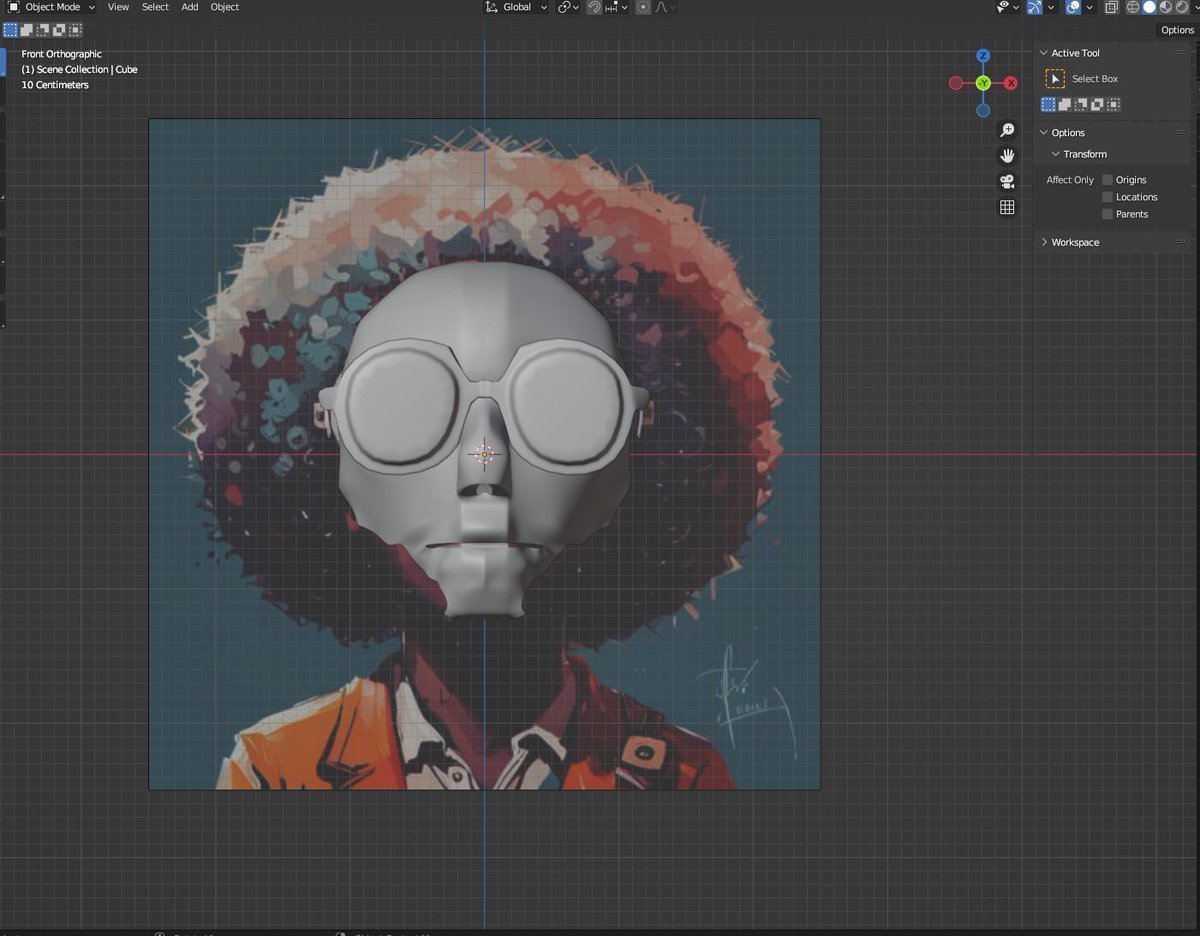Switch to Material Preview shading
This screenshot has width=1200, height=936.
tap(1166, 7)
